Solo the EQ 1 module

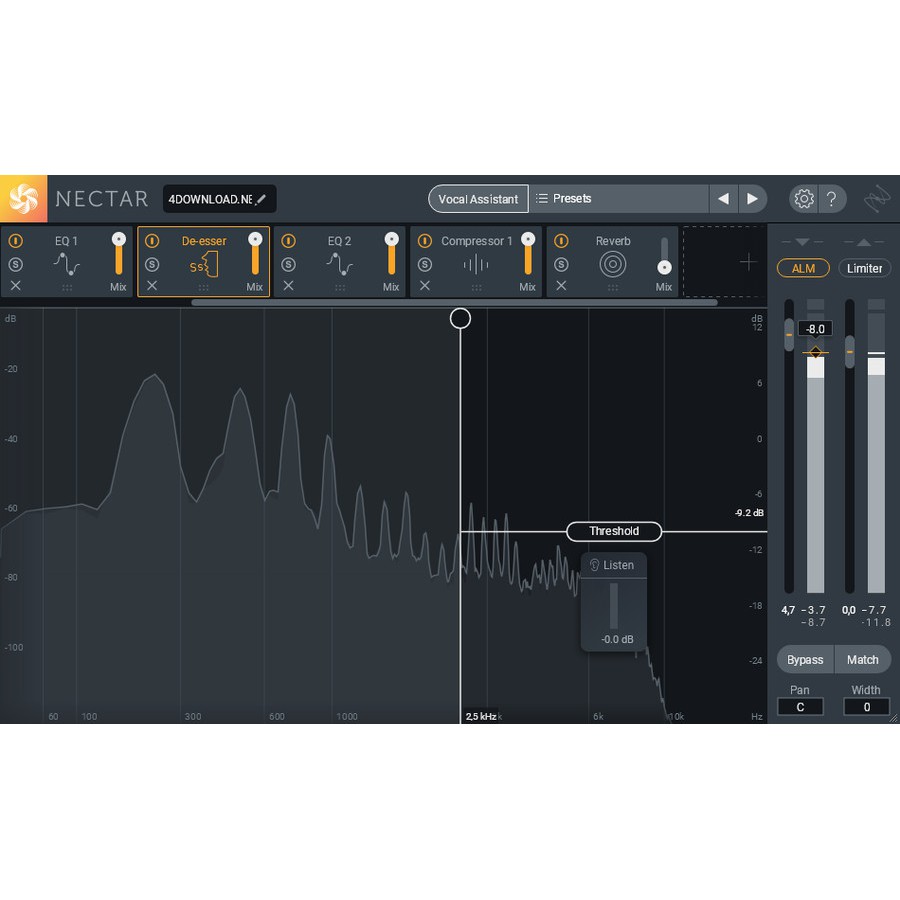[x=16, y=264]
